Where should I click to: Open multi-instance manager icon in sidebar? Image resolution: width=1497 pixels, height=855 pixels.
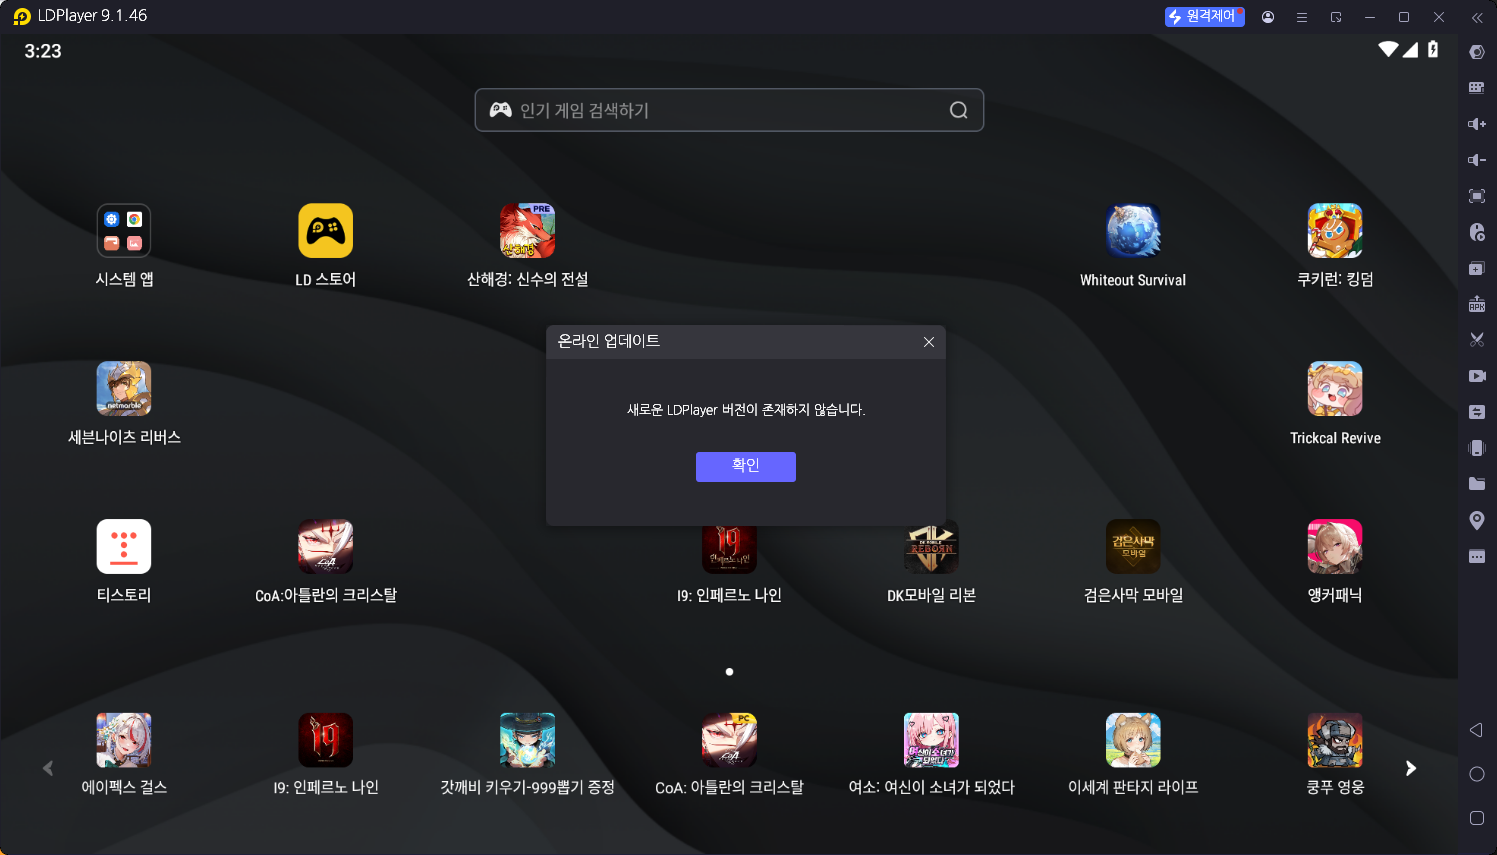(x=1477, y=268)
